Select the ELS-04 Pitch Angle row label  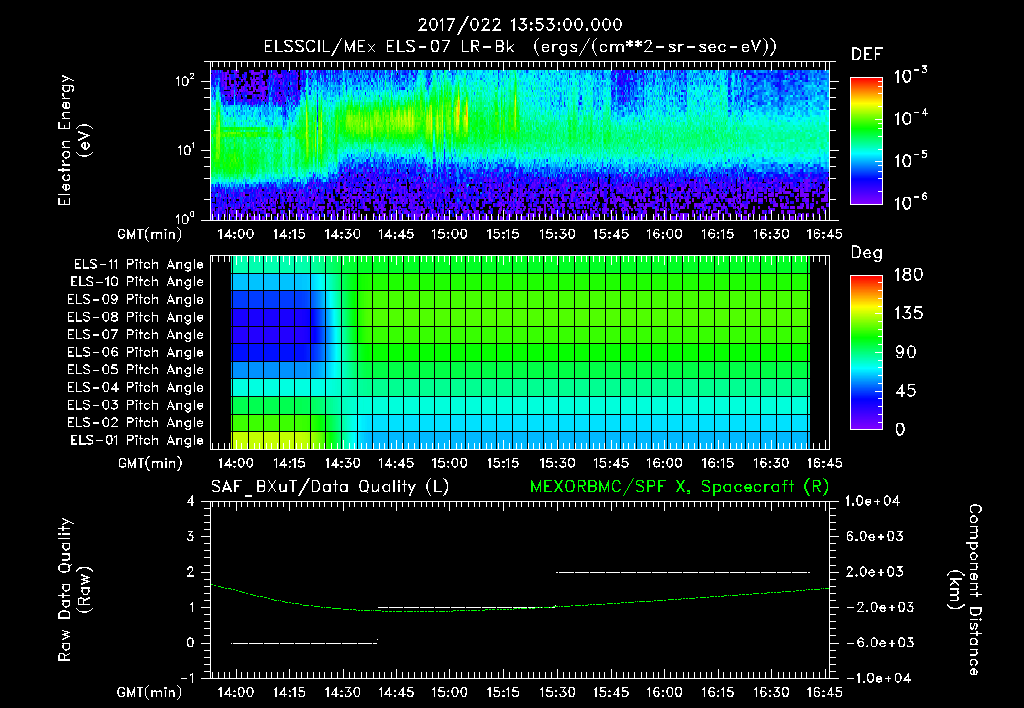coord(136,387)
